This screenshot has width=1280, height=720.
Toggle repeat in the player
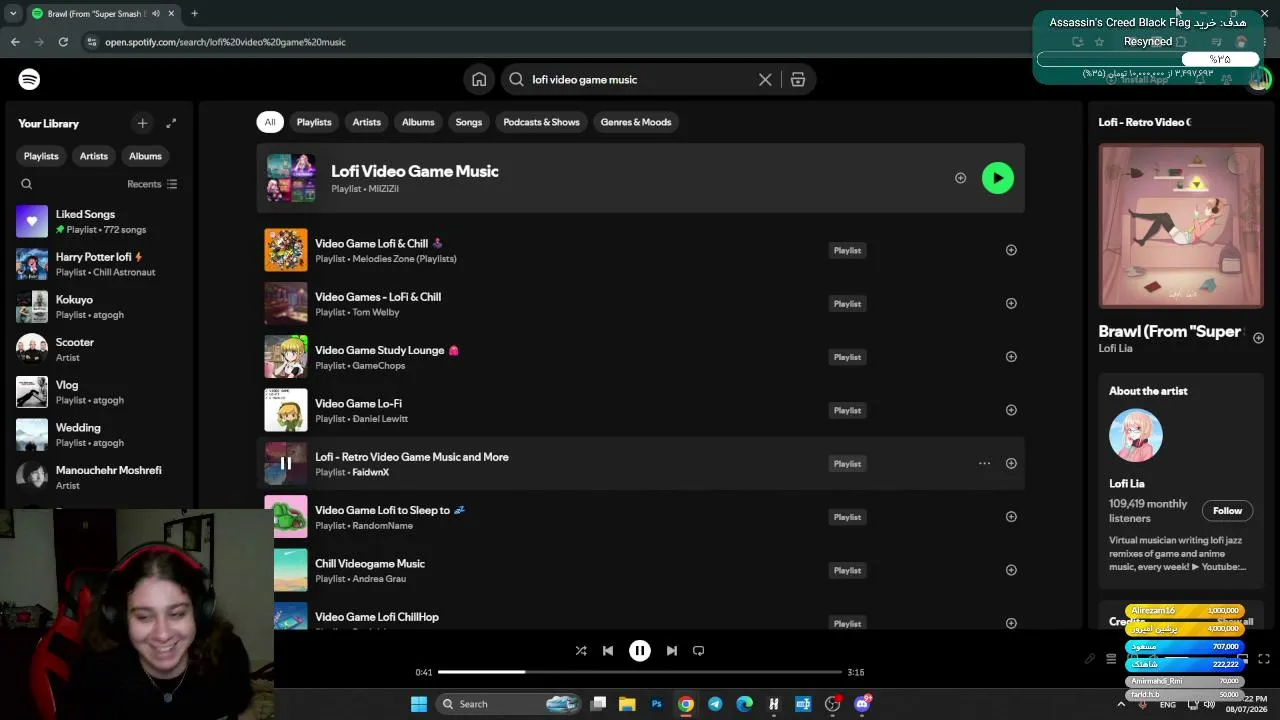click(699, 650)
